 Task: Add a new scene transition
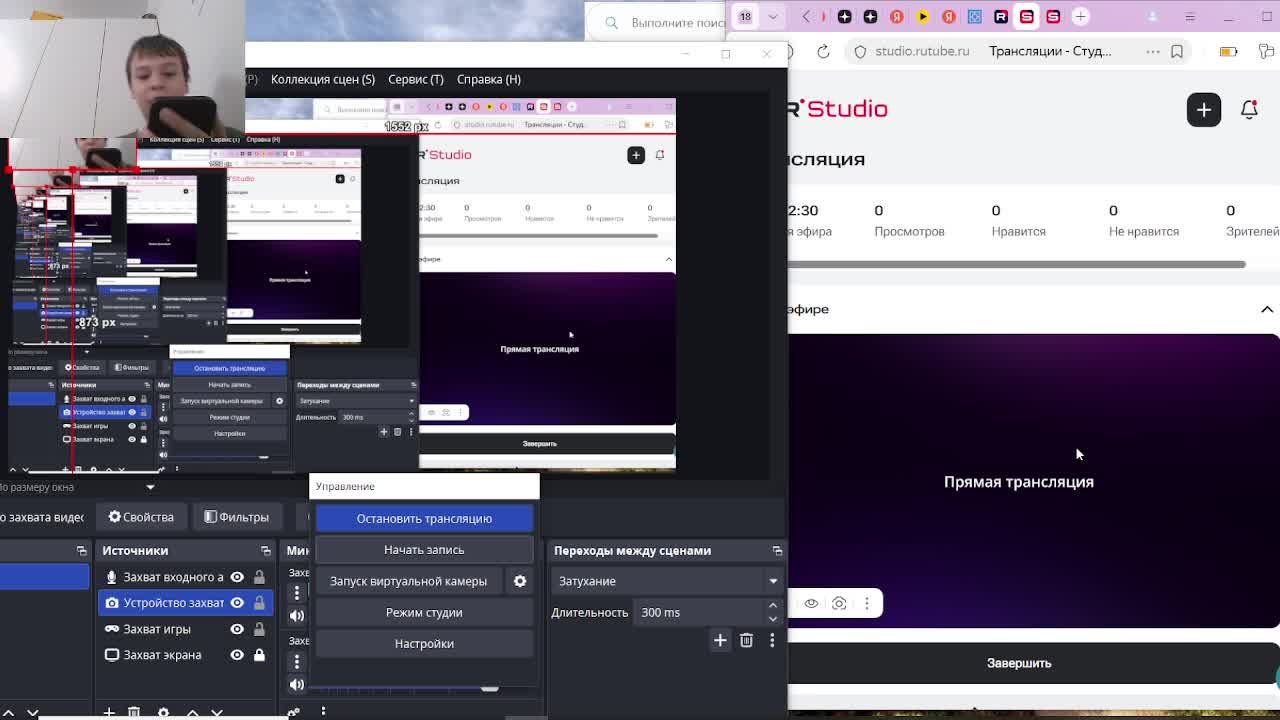coord(720,640)
